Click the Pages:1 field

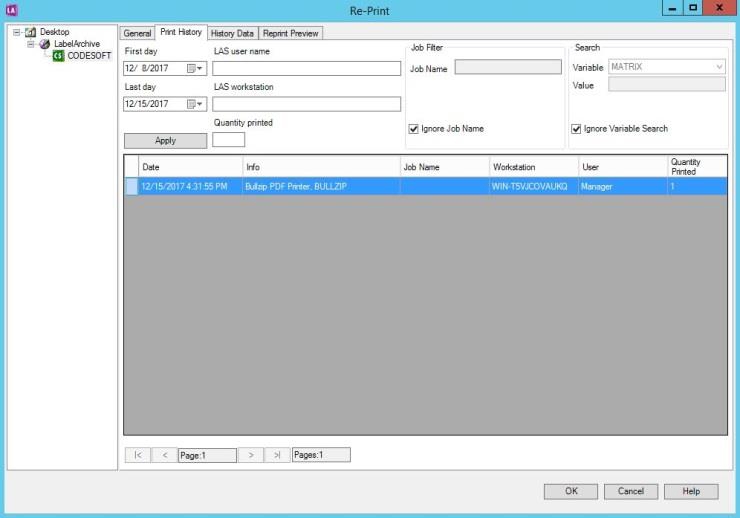coord(321,455)
